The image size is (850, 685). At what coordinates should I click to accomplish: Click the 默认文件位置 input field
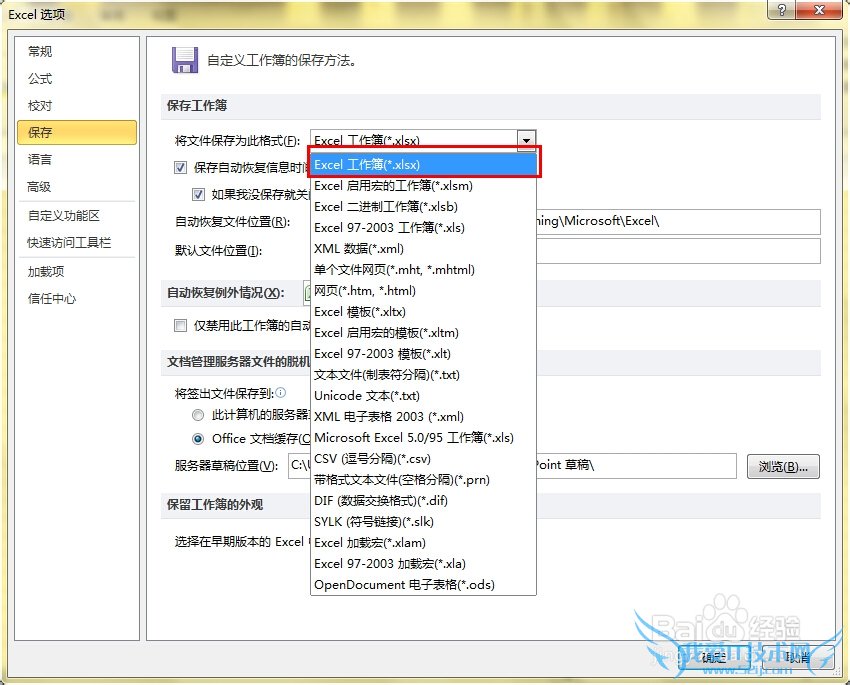click(x=678, y=250)
